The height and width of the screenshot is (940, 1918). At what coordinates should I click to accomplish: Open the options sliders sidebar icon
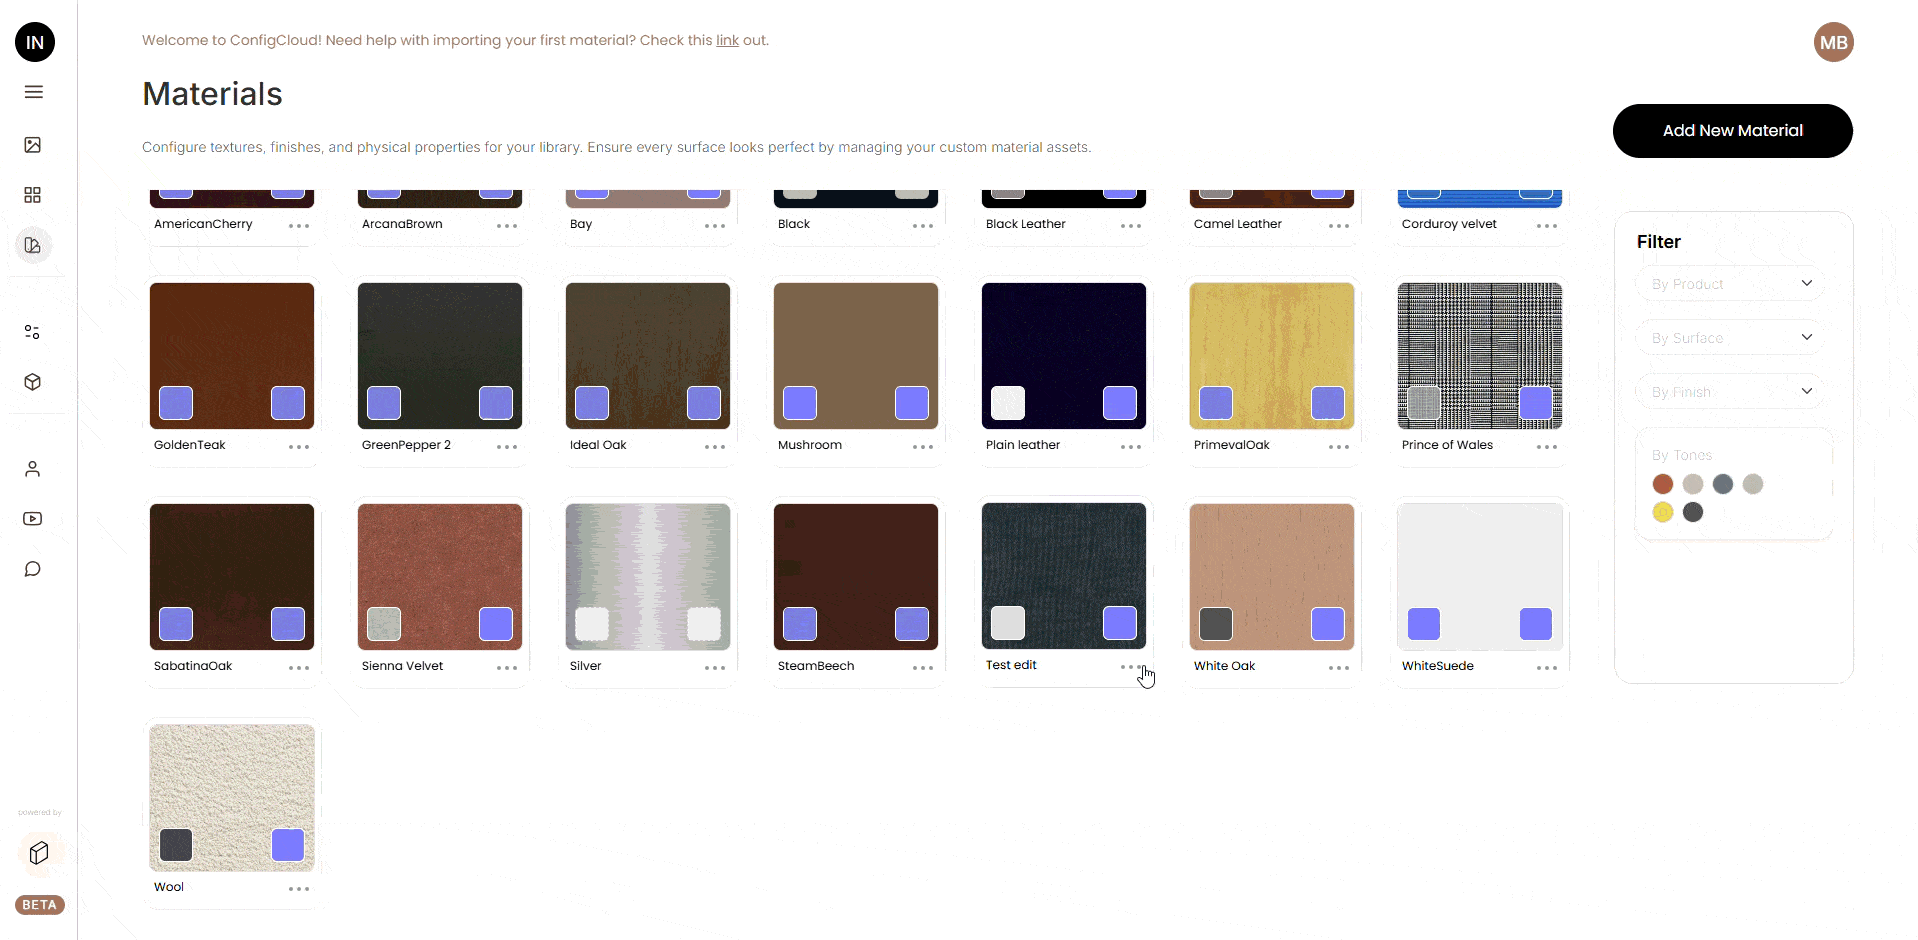(33, 332)
